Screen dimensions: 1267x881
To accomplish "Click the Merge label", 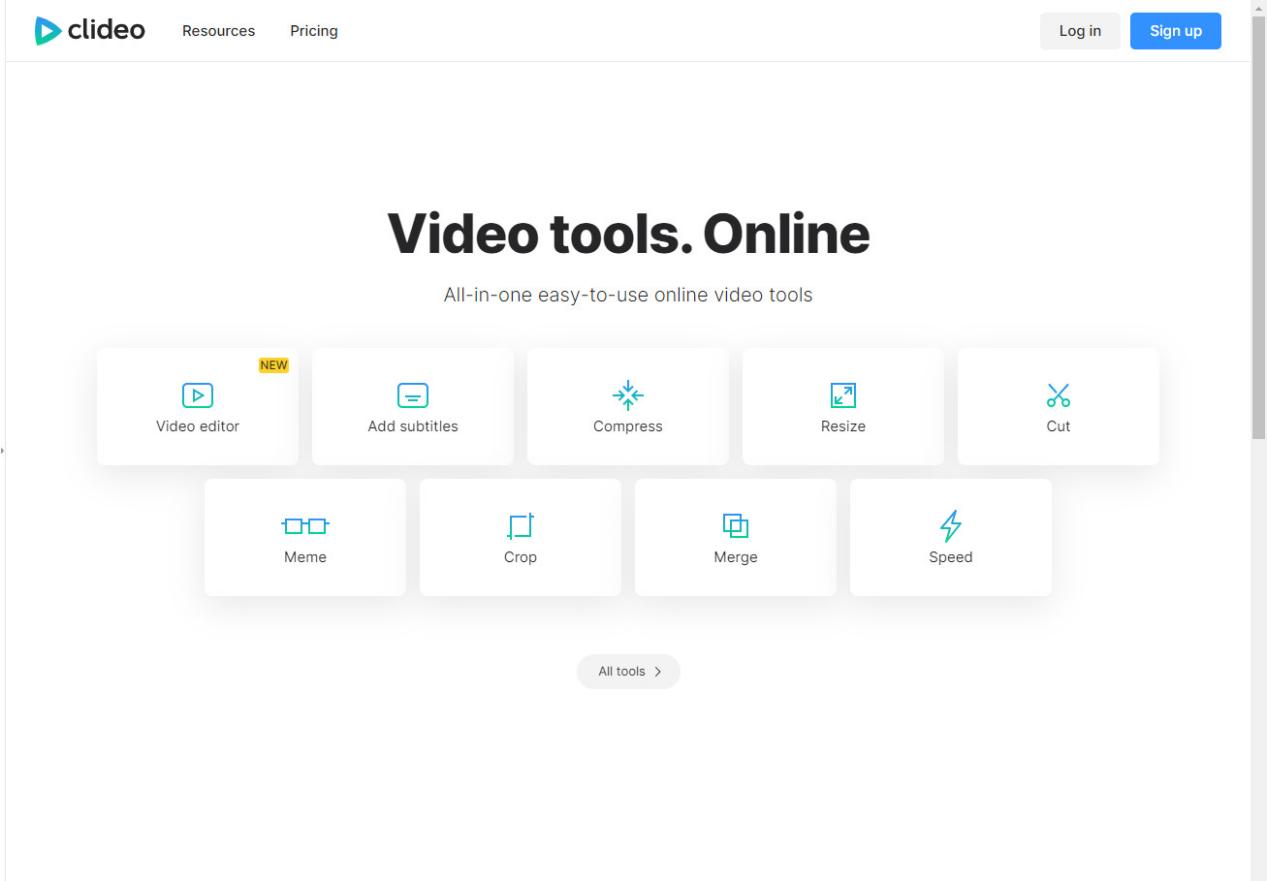I will click(736, 558).
